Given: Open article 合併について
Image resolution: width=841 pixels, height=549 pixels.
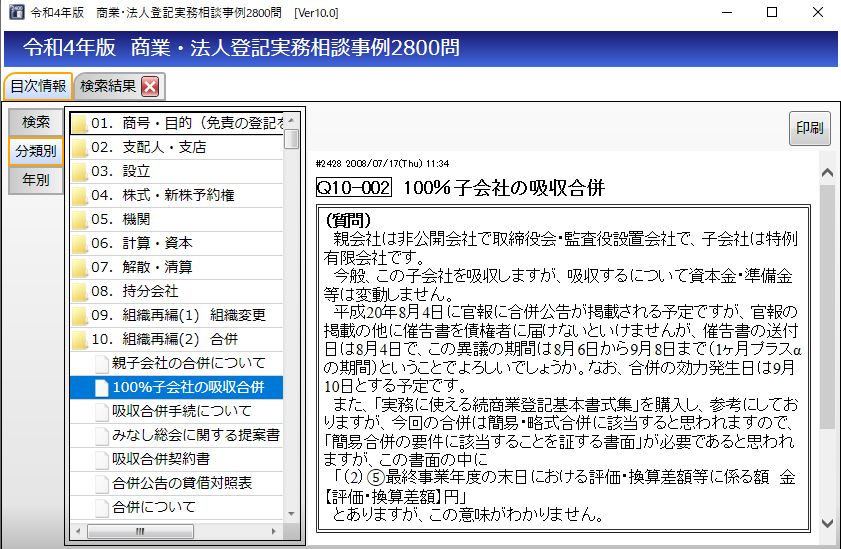Looking at the screenshot, I should (153, 507).
